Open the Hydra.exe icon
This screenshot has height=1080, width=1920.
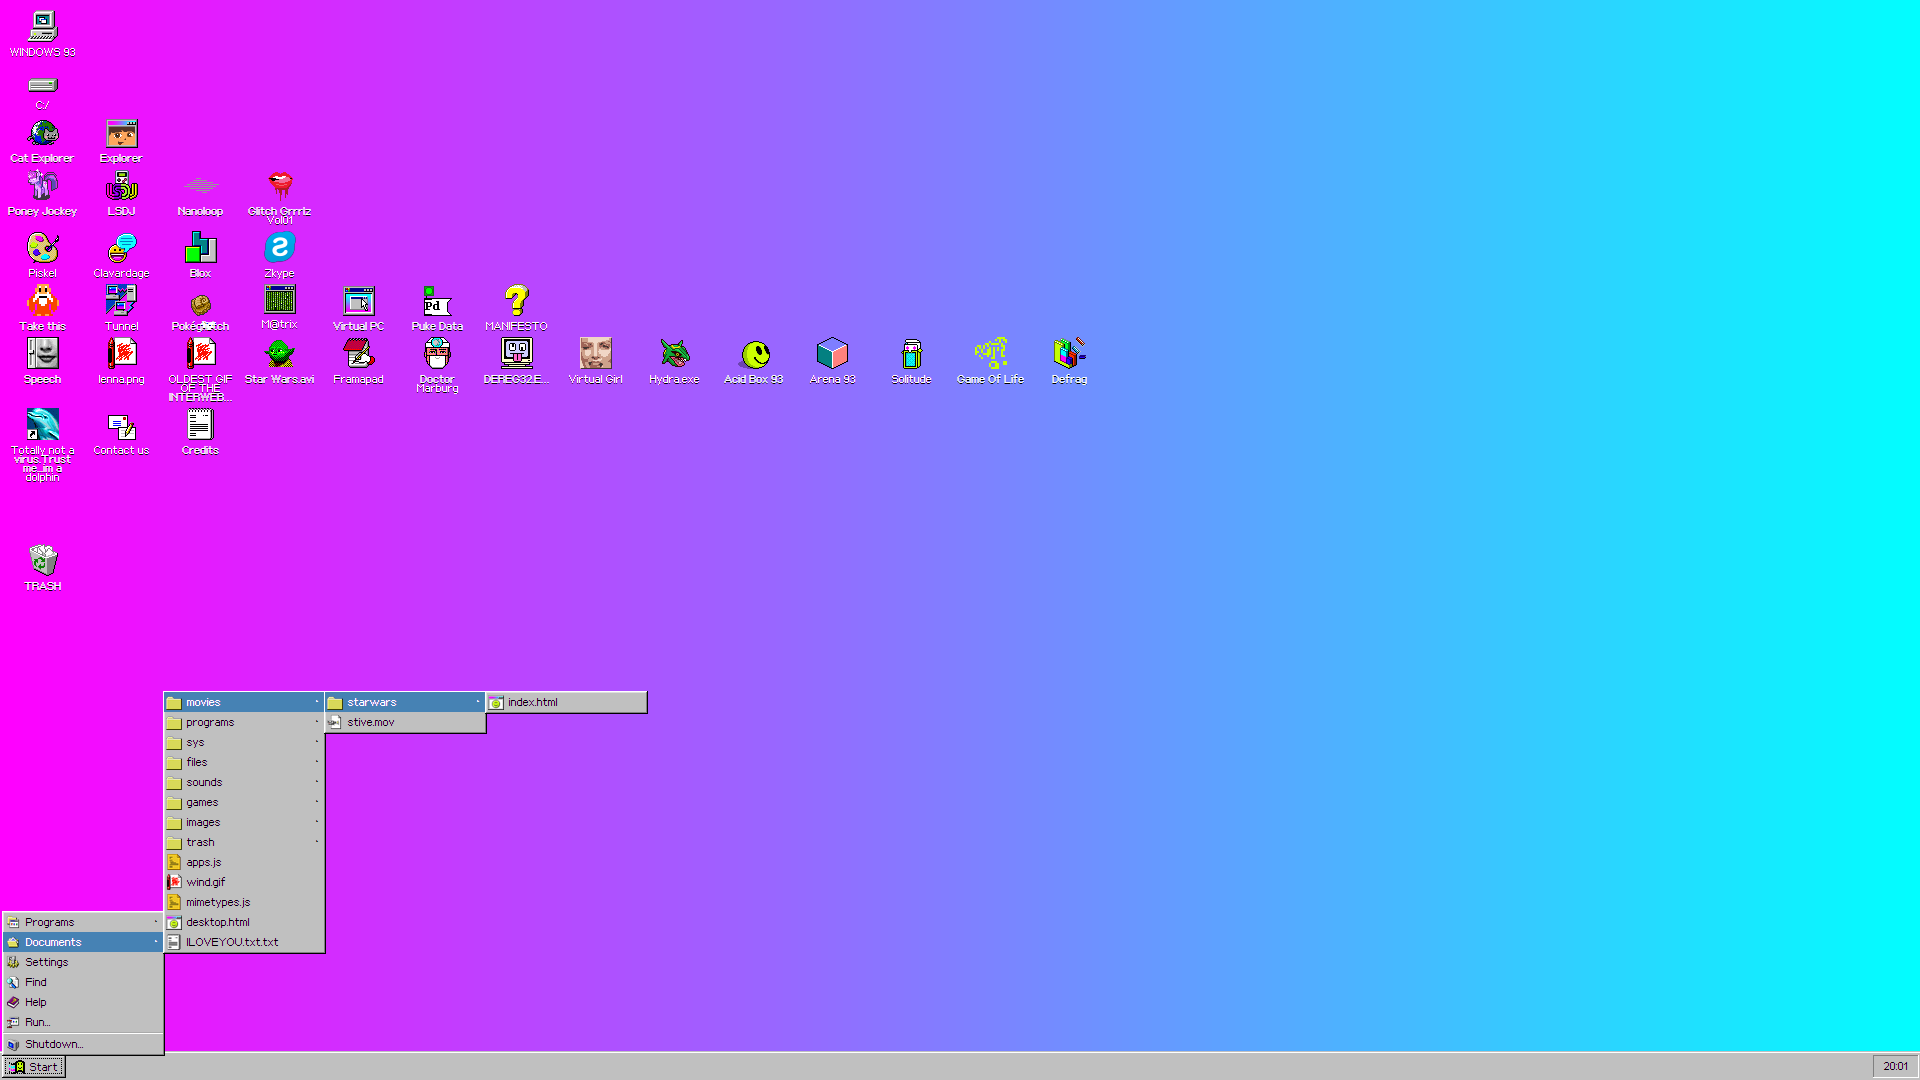point(674,355)
